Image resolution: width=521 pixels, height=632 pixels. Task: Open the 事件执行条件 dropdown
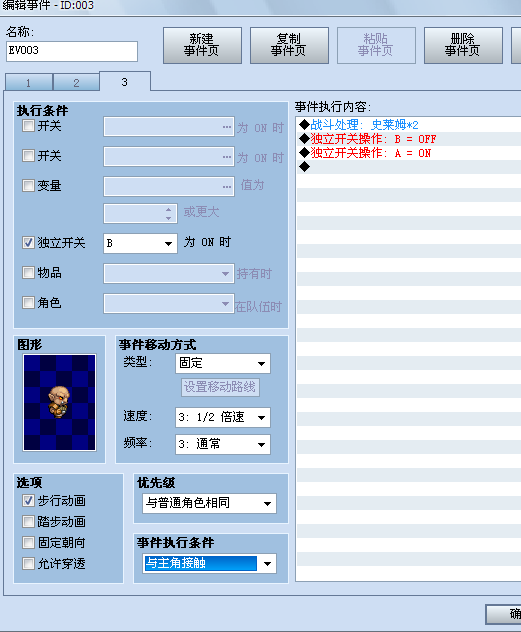point(210,563)
